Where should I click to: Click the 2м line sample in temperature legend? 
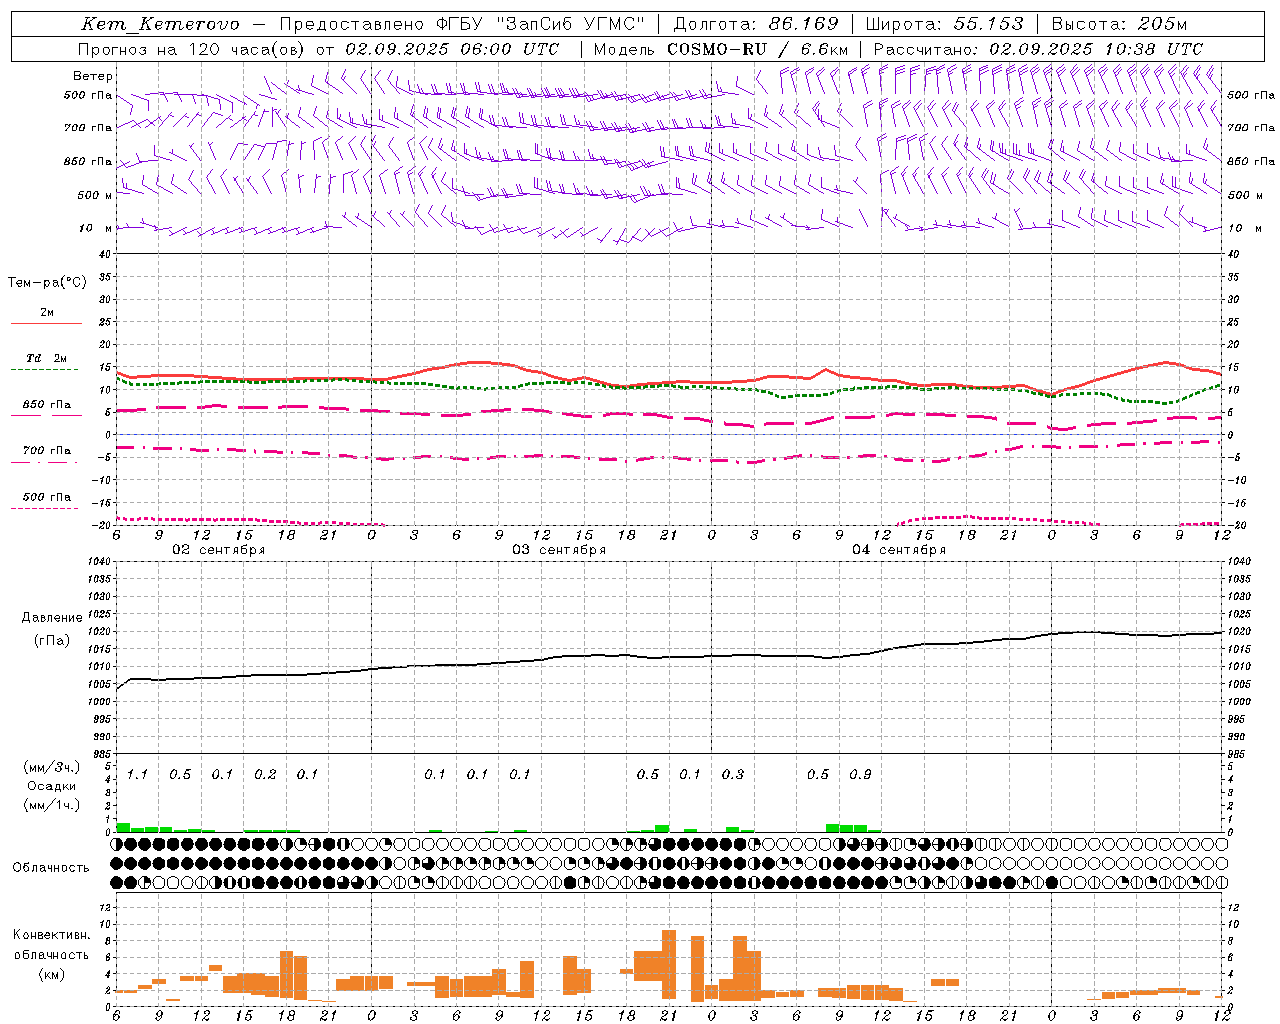[46, 323]
